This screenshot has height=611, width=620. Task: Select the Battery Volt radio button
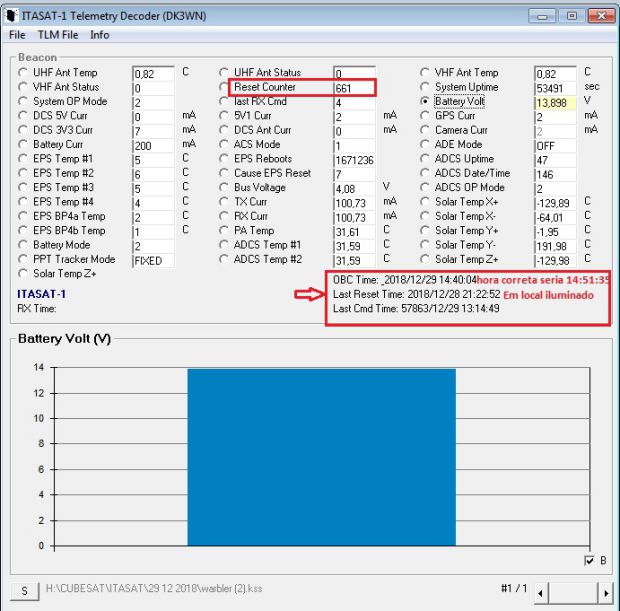click(x=425, y=102)
